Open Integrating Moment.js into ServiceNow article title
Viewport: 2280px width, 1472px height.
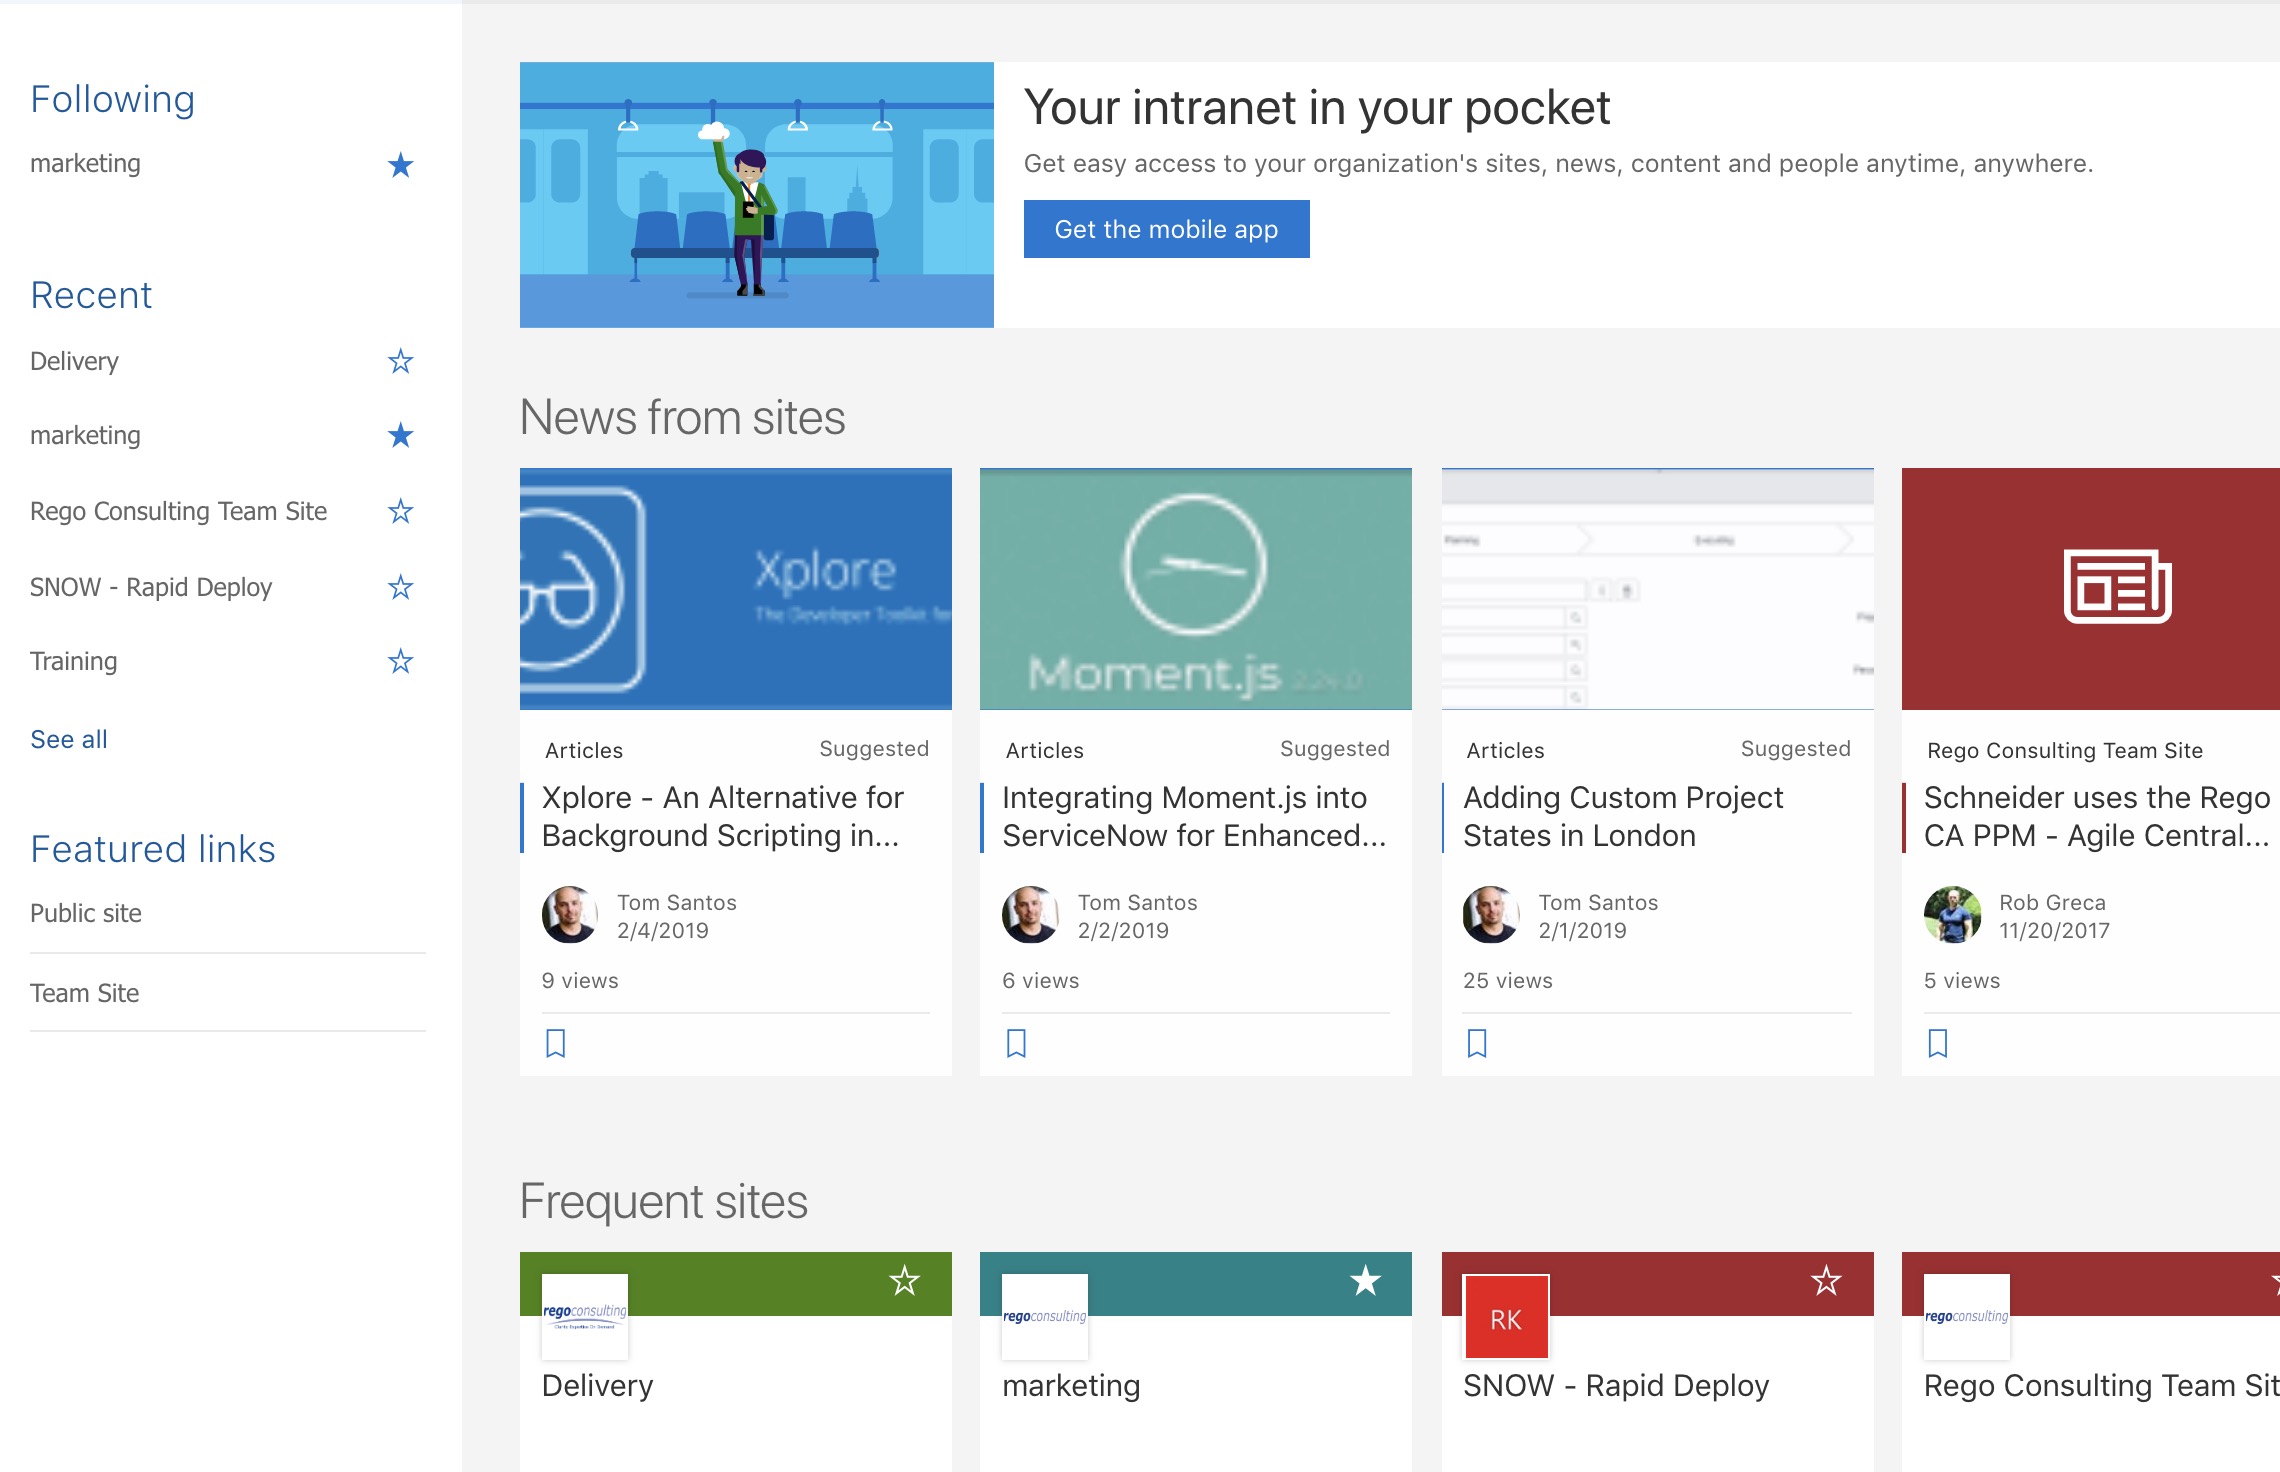[x=1194, y=816]
